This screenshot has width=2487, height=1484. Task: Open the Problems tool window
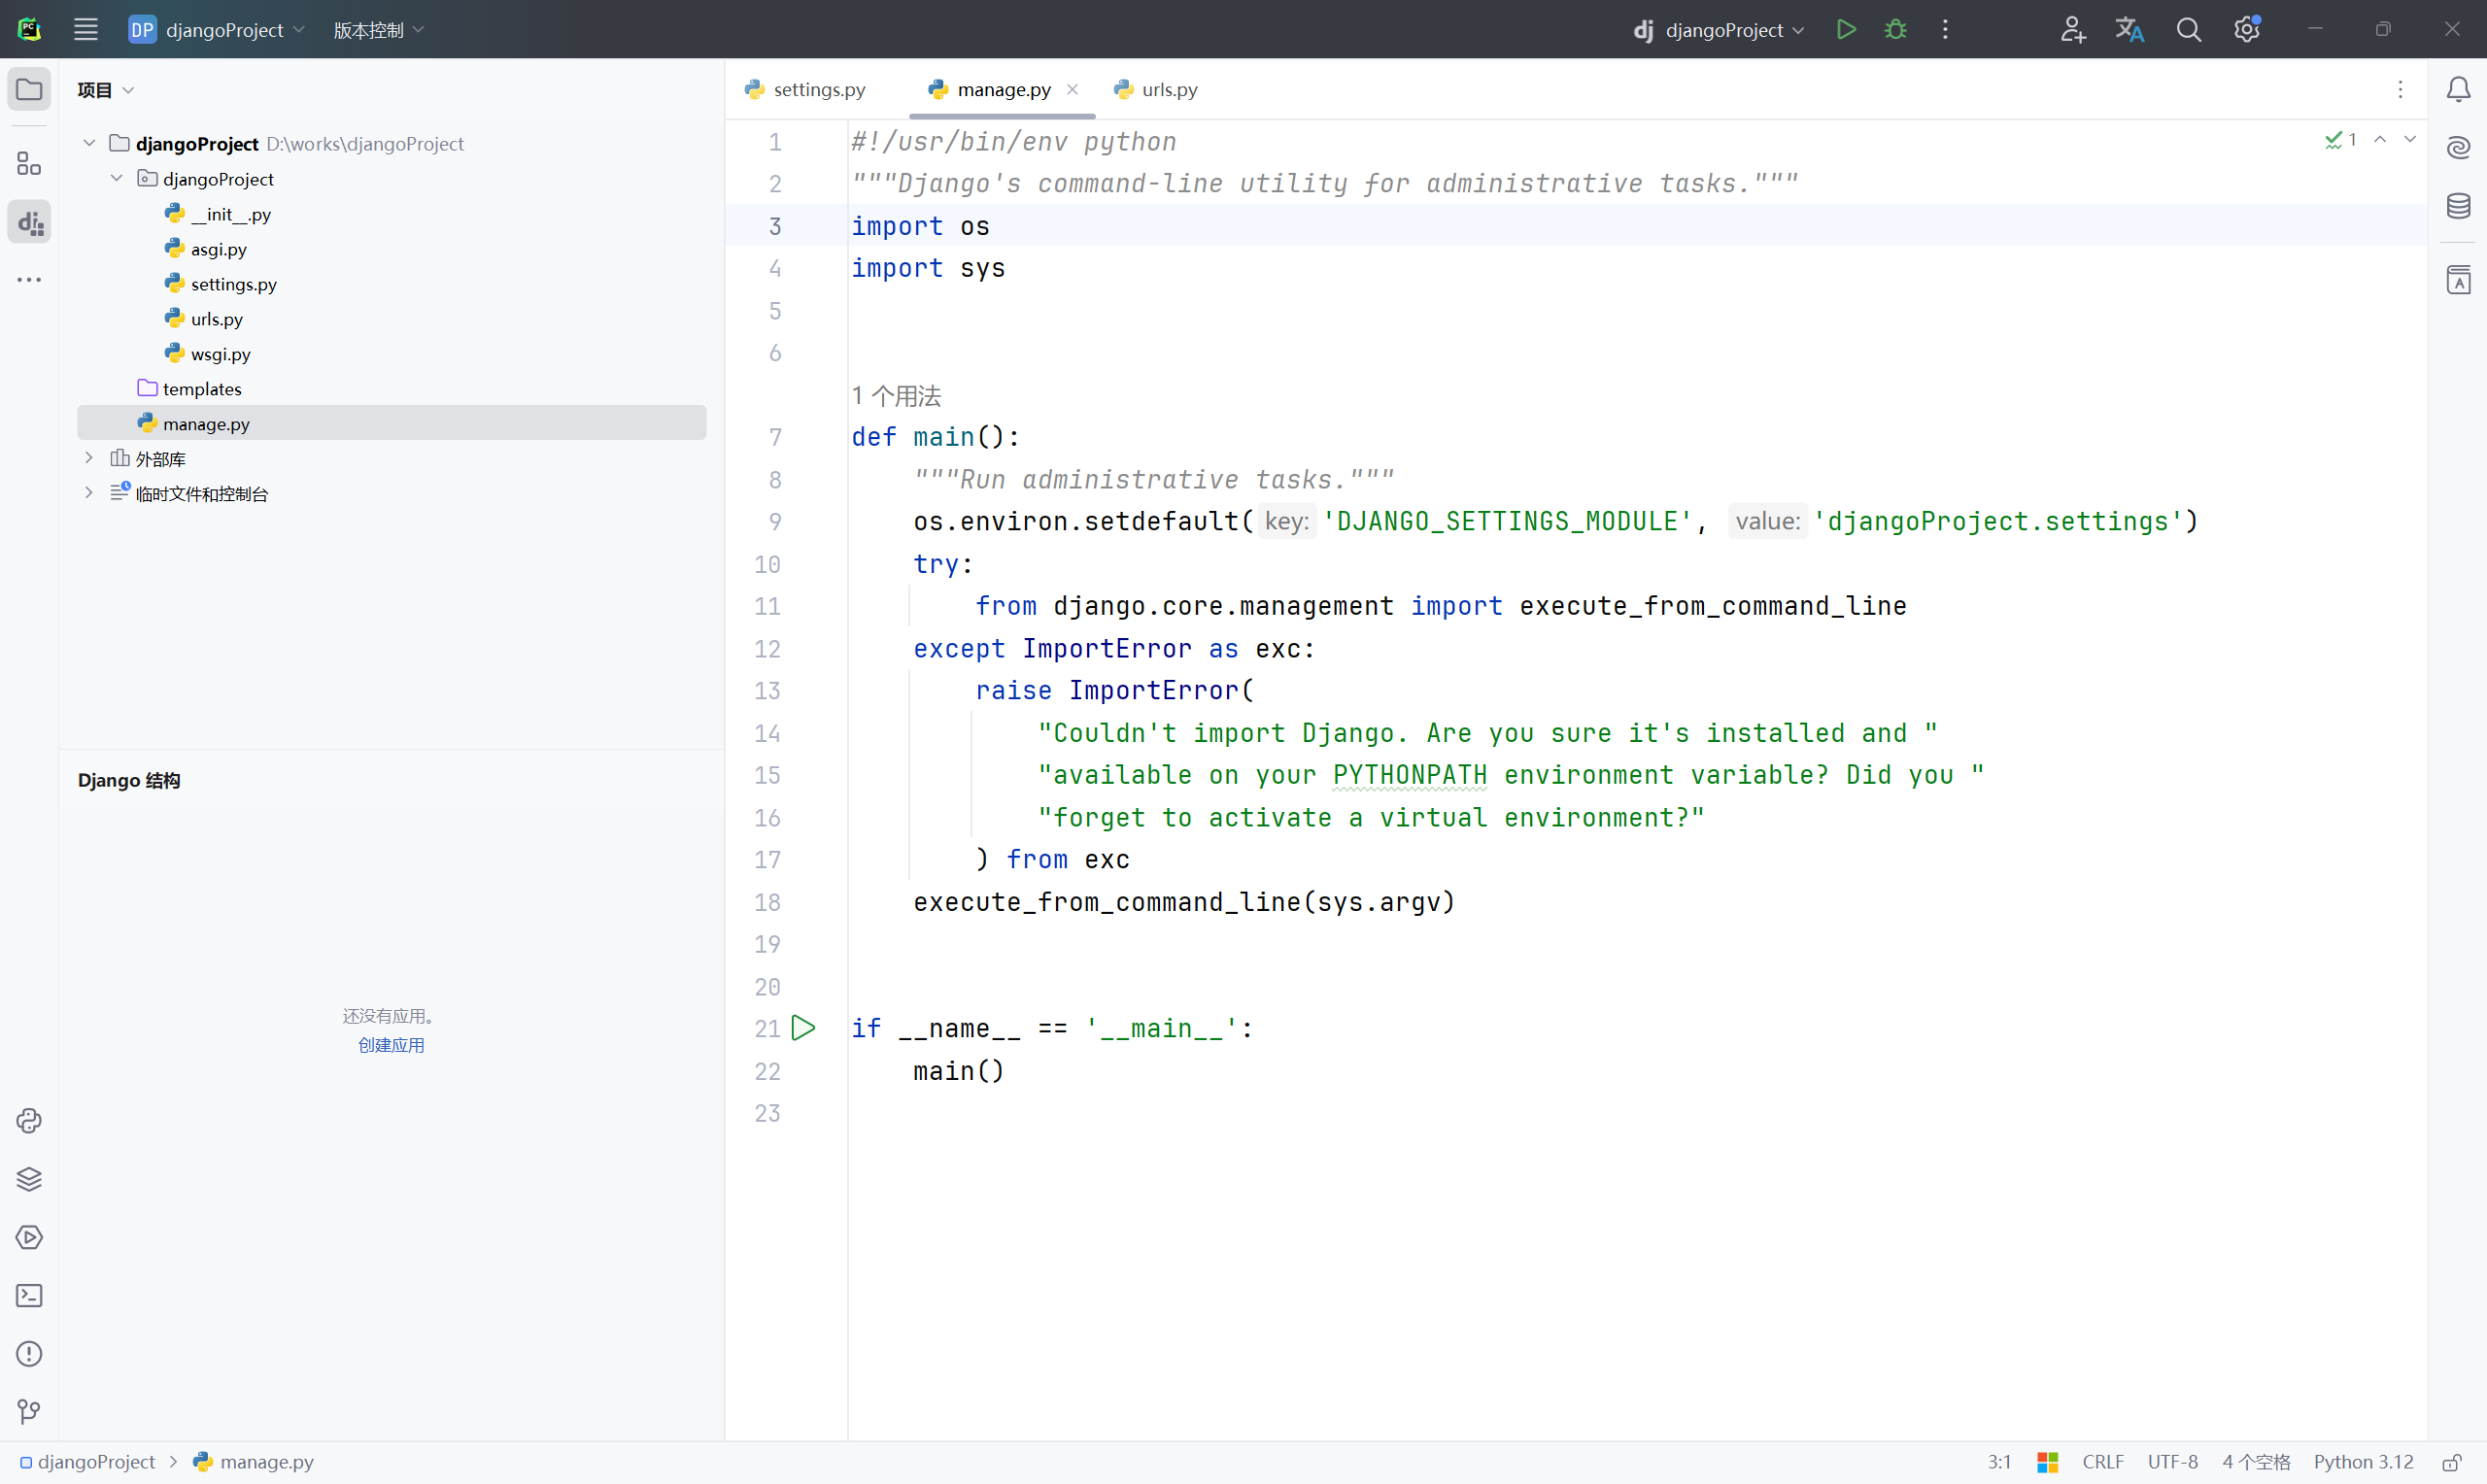tap(29, 1354)
